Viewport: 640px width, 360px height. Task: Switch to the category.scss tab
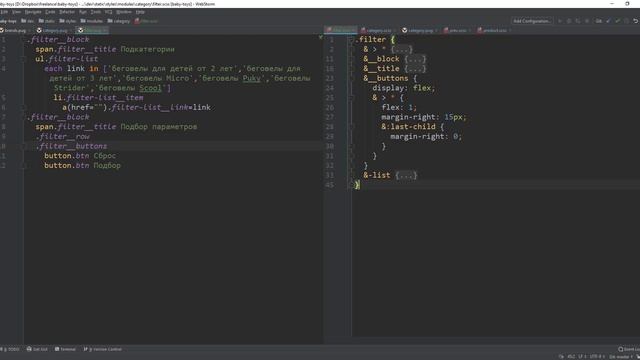[x=378, y=30]
